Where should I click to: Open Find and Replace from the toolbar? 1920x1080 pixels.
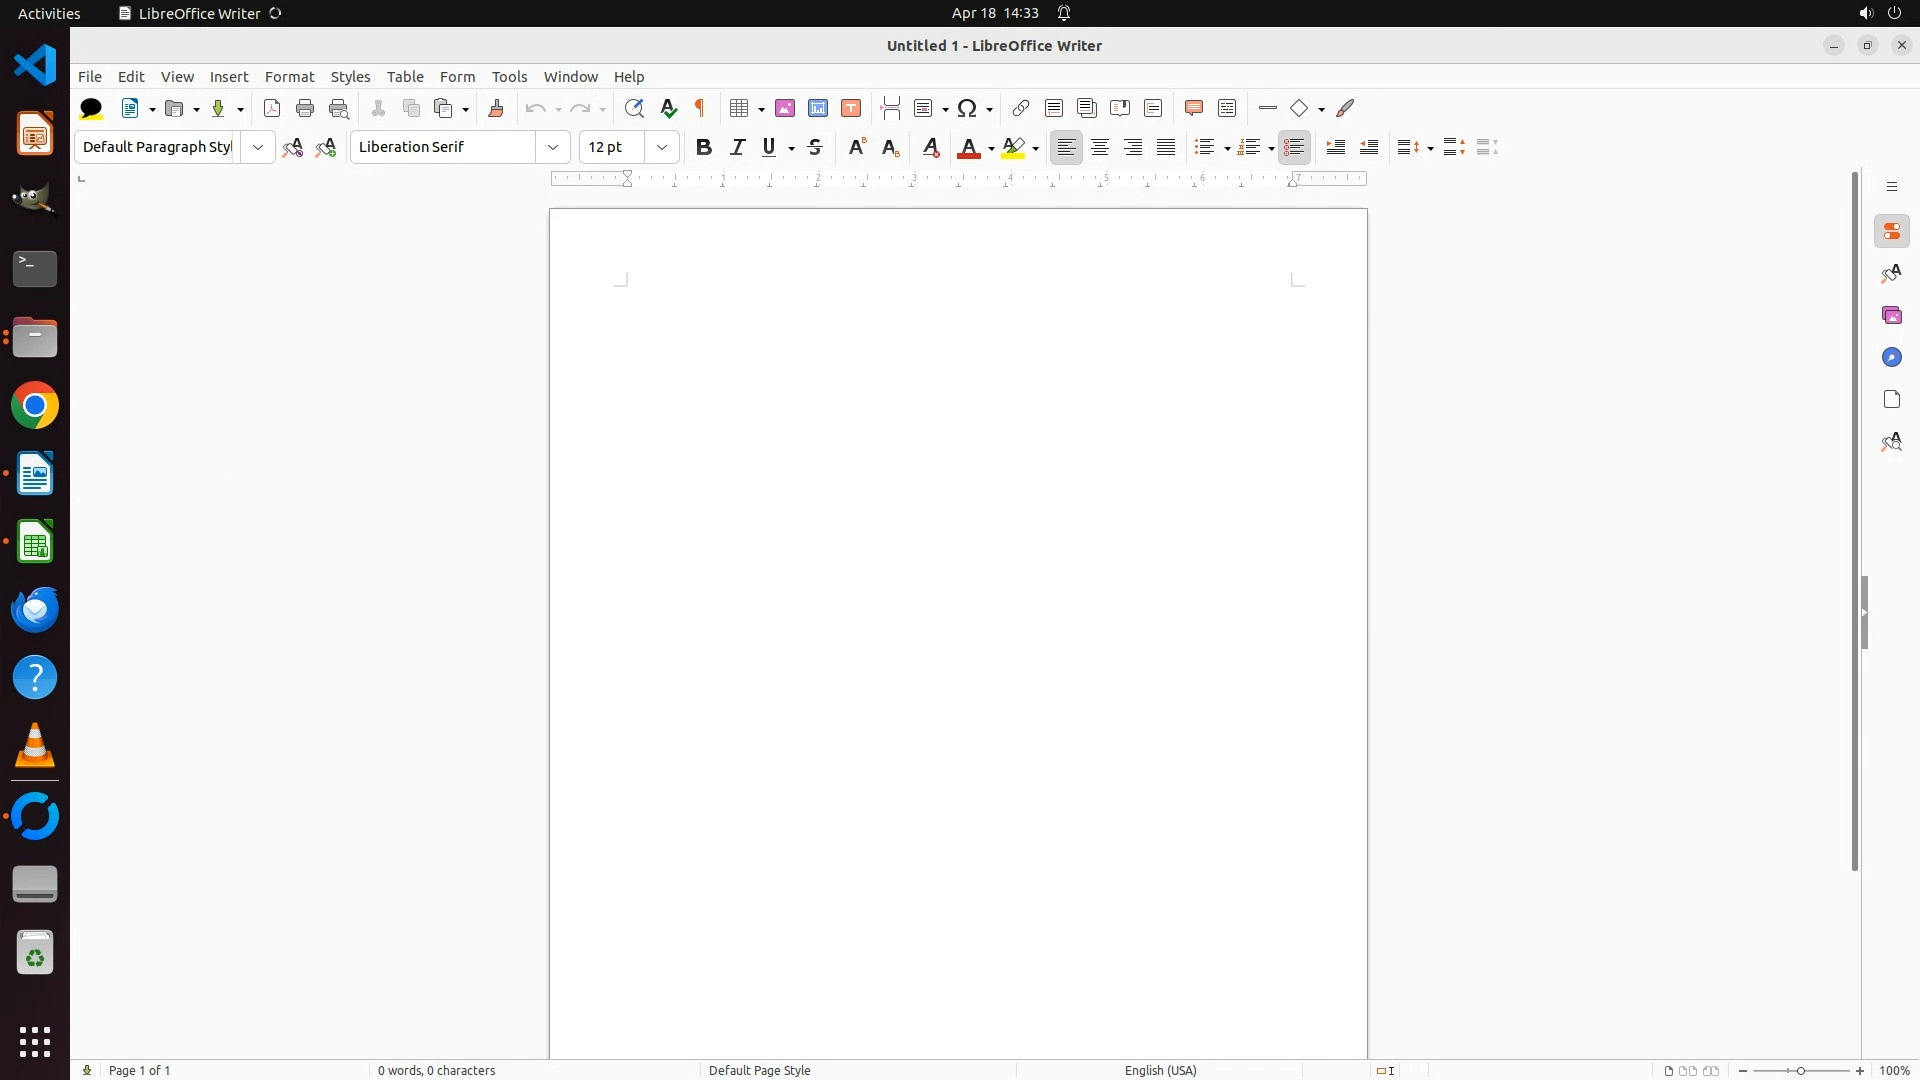[x=634, y=108]
